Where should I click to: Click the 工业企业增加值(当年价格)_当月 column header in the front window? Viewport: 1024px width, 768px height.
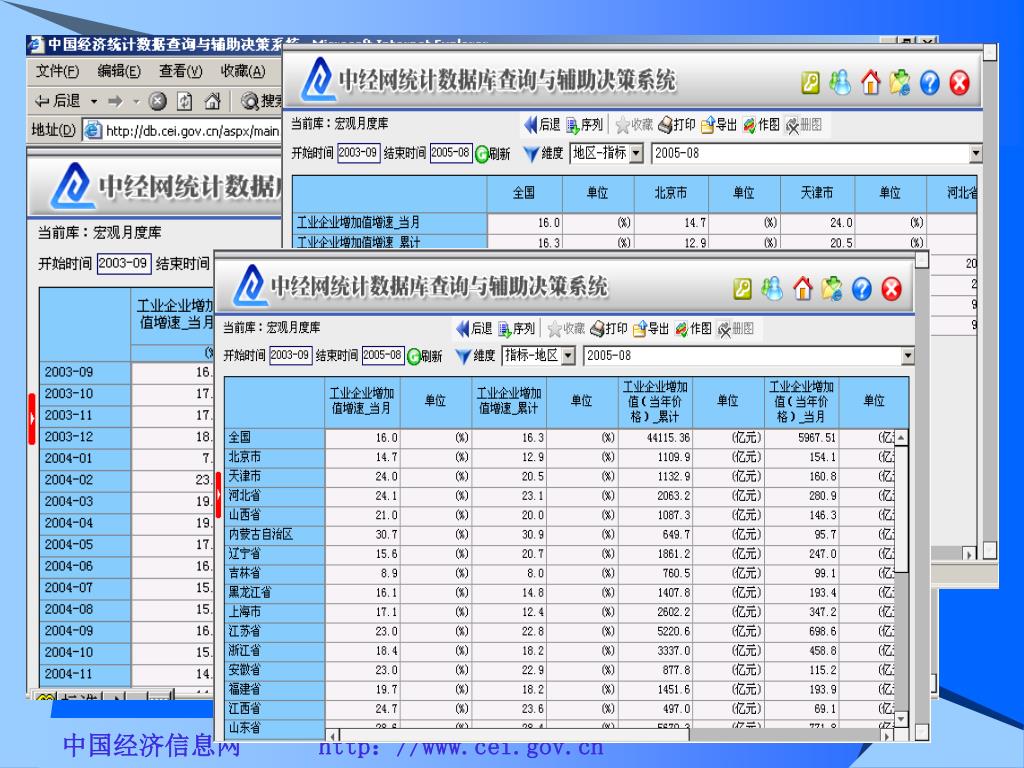[x=801, y=402]
